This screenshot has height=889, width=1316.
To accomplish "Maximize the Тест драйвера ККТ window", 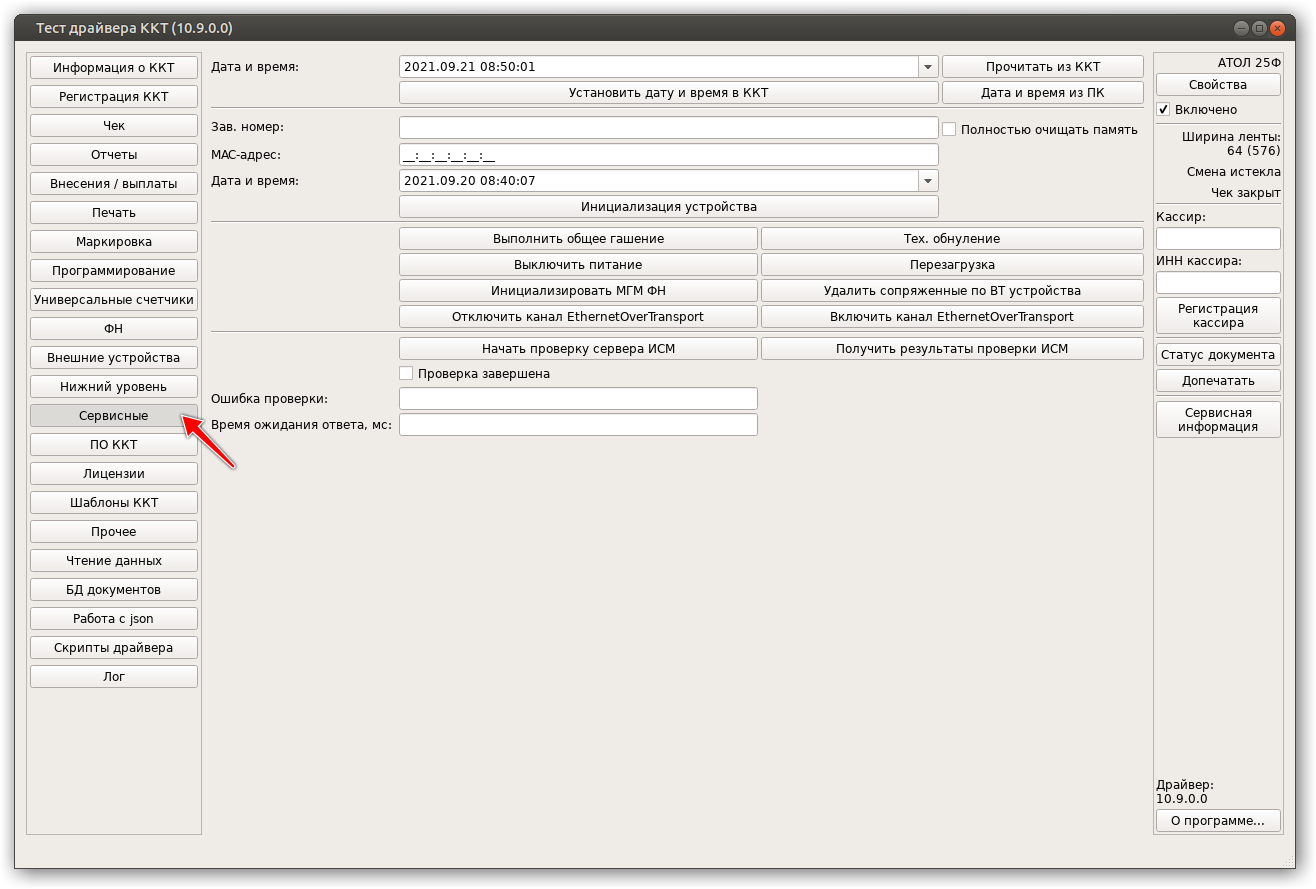I will coord(1260,29).
